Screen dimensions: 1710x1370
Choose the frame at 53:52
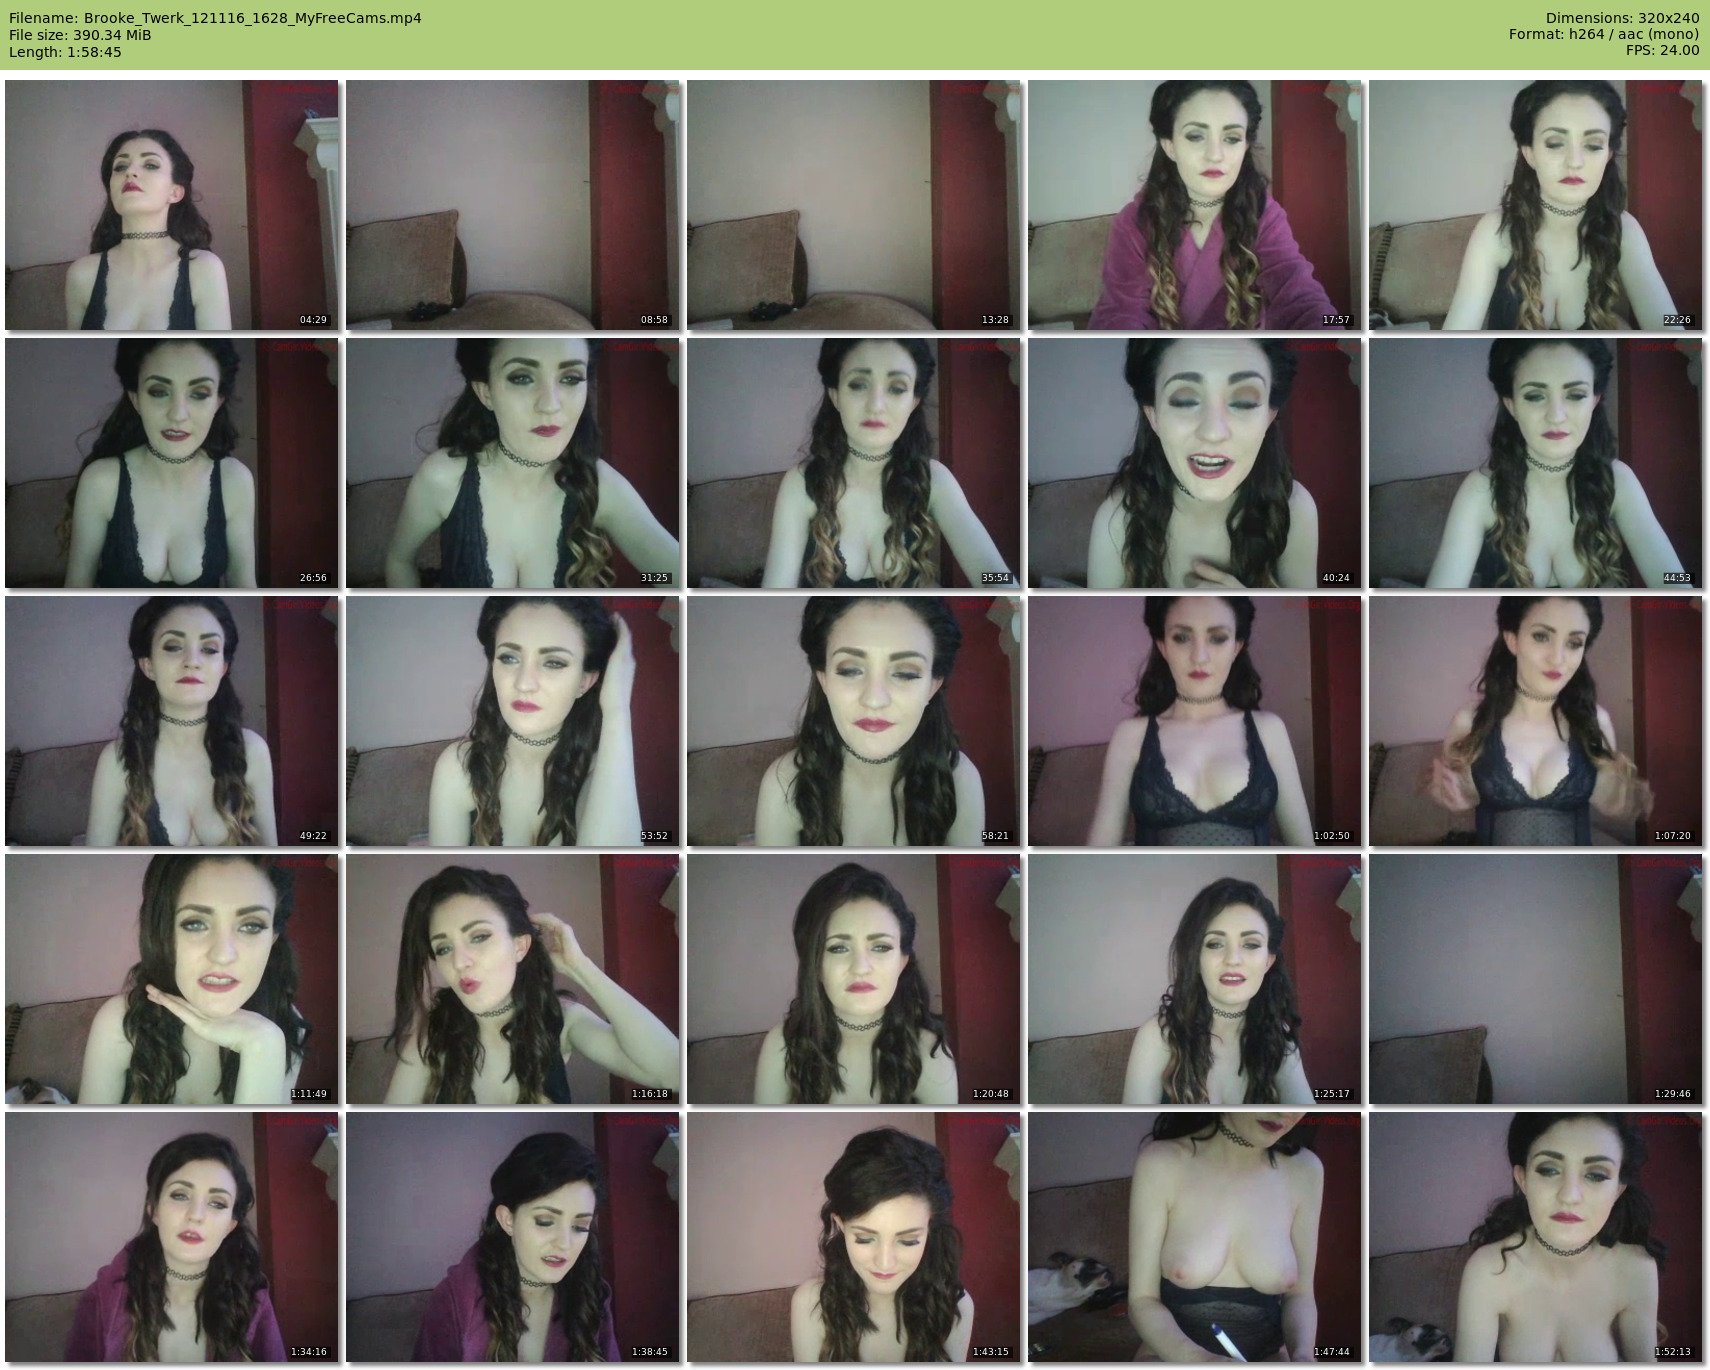click(513, 721)
